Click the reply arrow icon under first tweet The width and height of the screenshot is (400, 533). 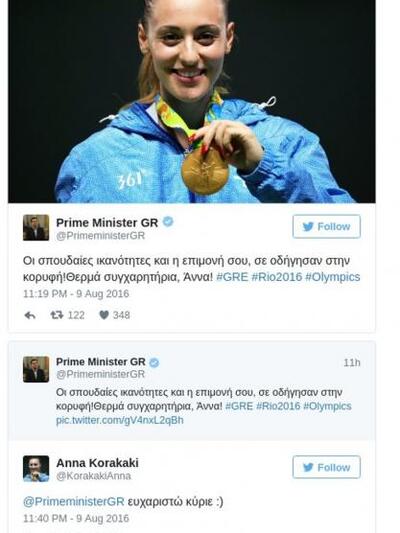click(30, 315)
